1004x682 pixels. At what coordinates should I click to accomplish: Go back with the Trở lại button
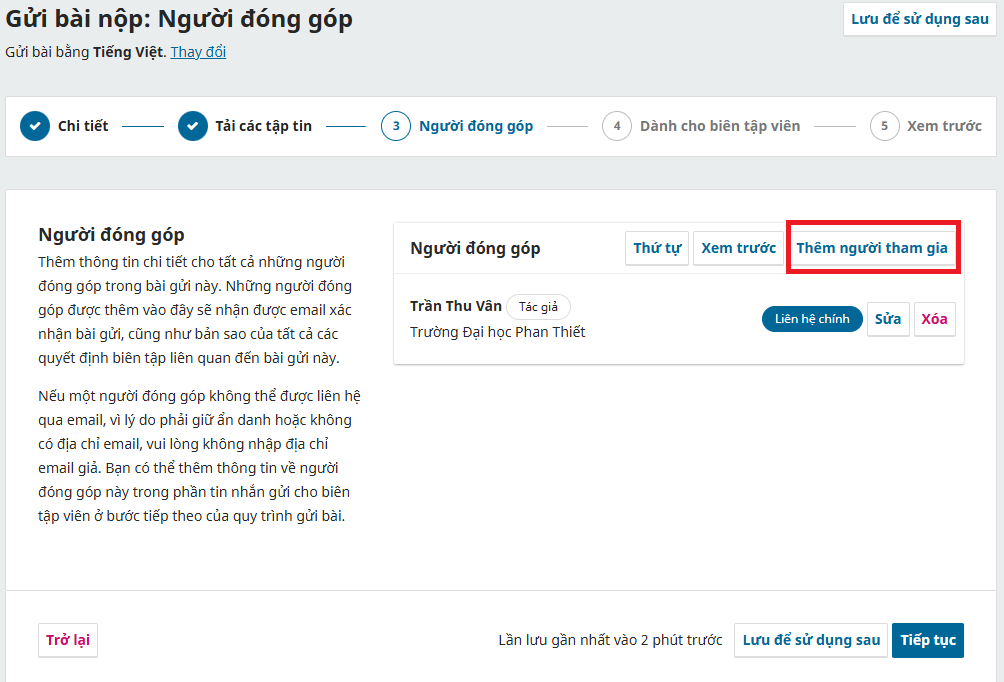(x=68, y=640)
